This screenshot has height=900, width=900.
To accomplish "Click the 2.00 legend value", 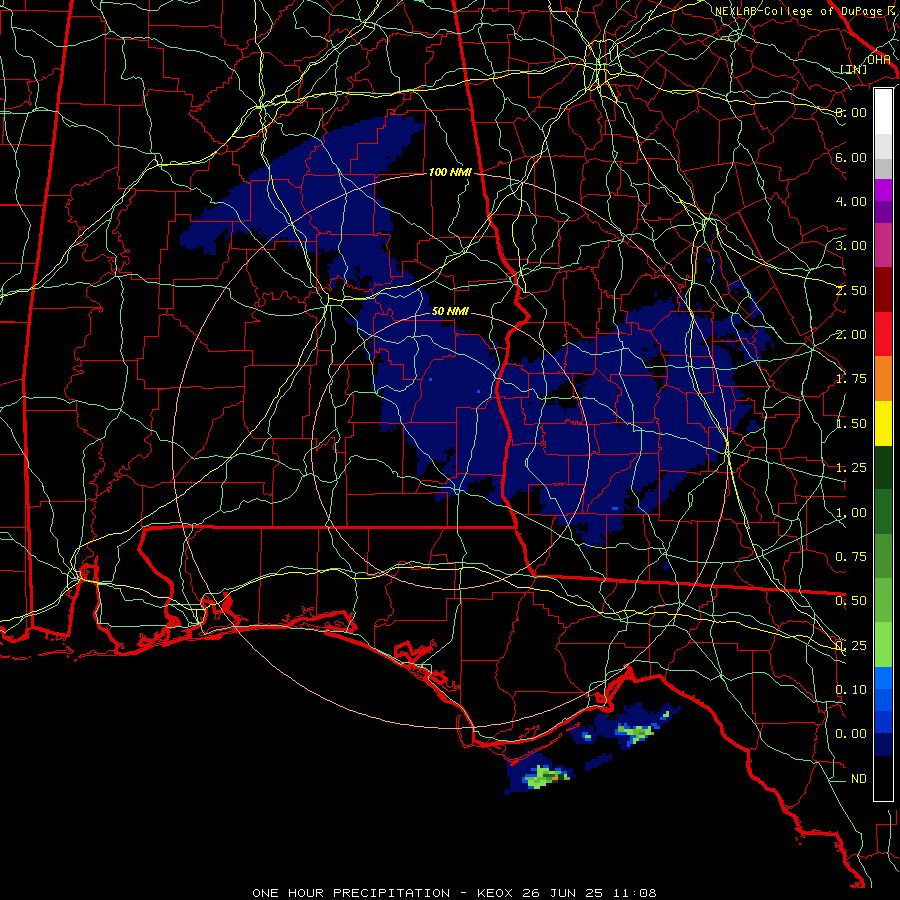I will [x=851, y=335].
